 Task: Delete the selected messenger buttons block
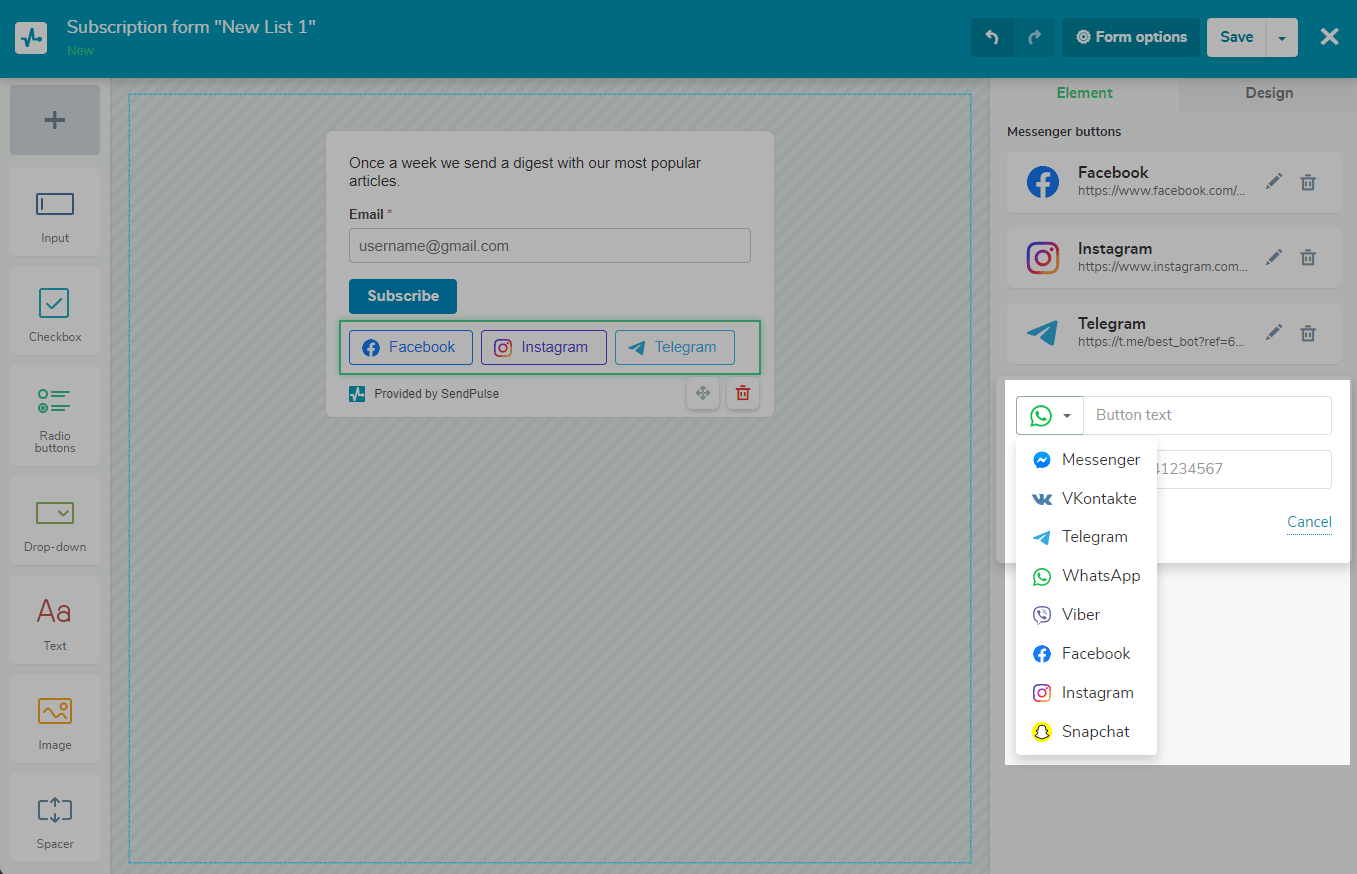coord(743,393)
